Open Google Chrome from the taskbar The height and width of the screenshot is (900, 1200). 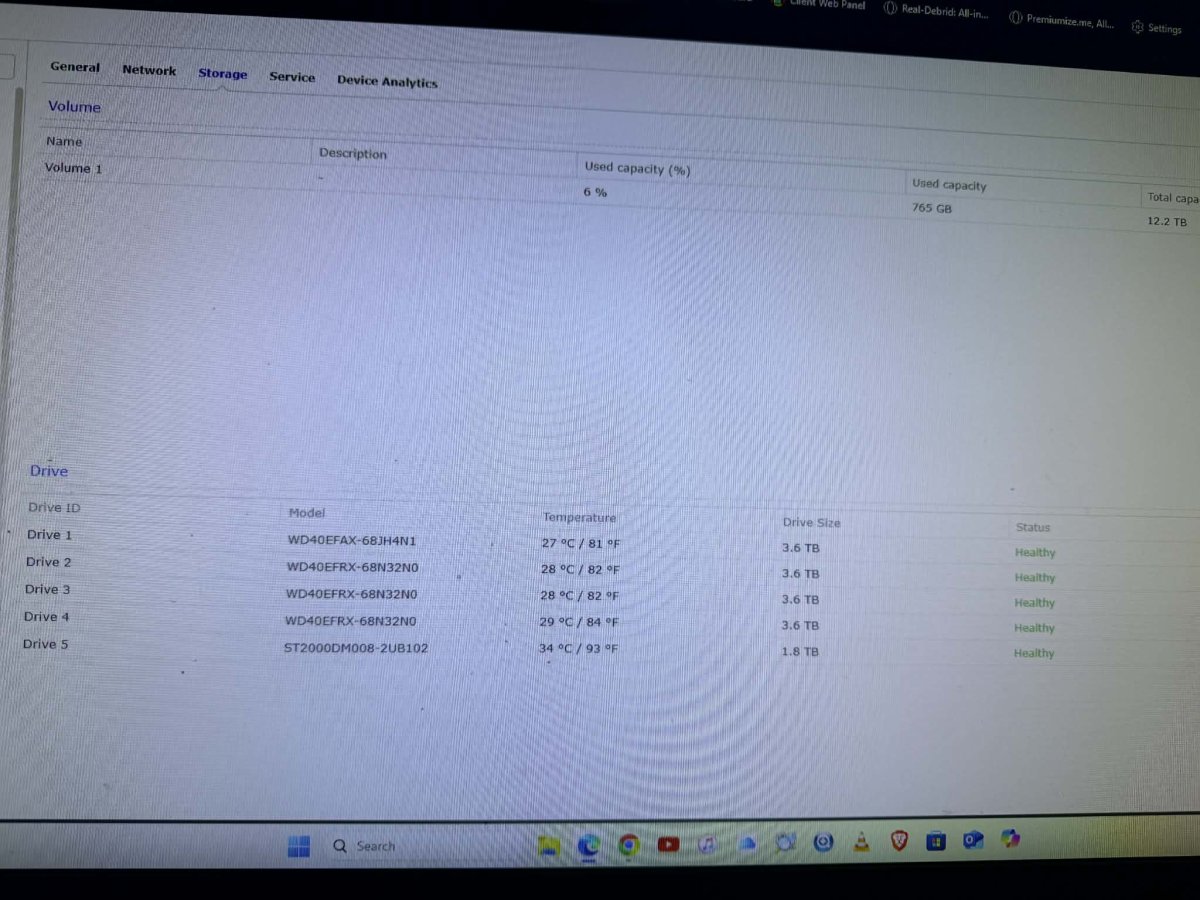pos(628,845)
